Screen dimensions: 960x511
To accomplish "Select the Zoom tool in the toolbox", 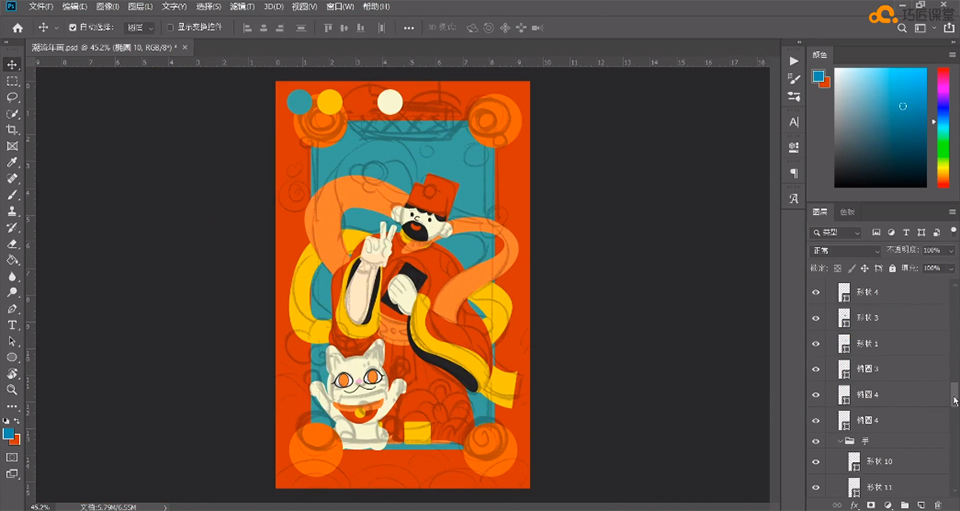I will pyautogui.click(x=12, y=389).
